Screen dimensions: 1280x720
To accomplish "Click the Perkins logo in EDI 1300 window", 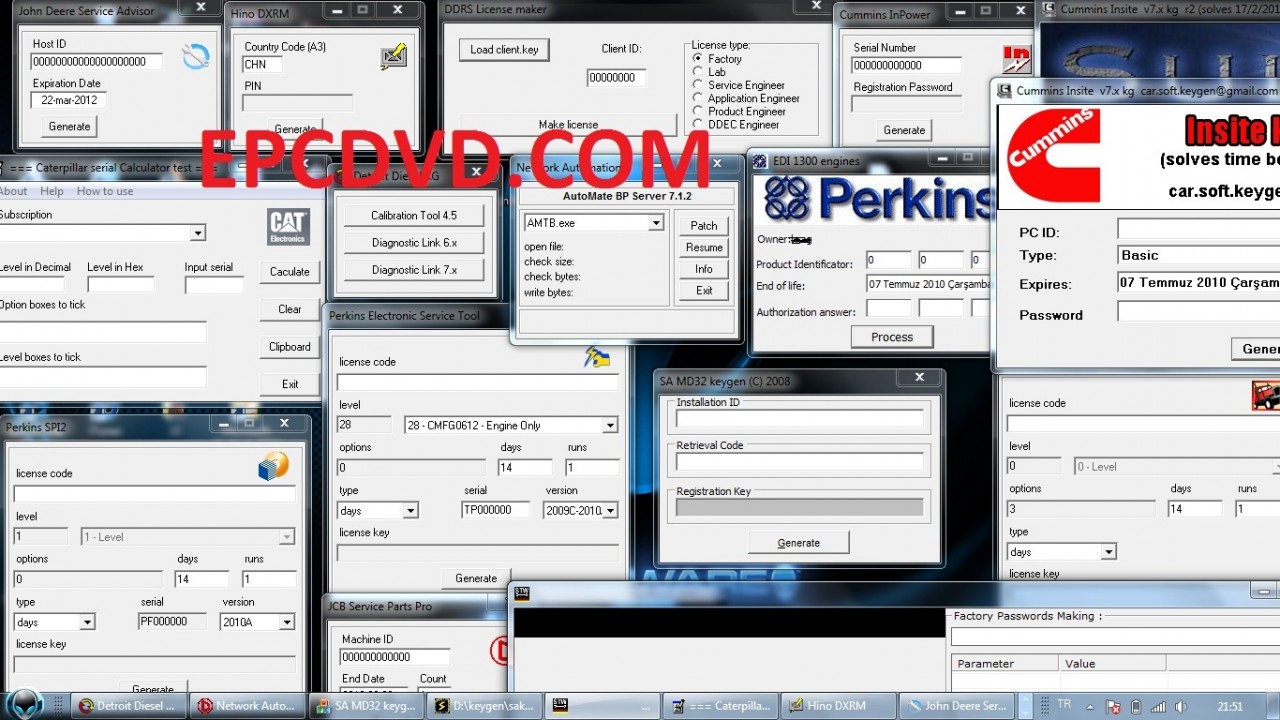I will click(876, 198).
